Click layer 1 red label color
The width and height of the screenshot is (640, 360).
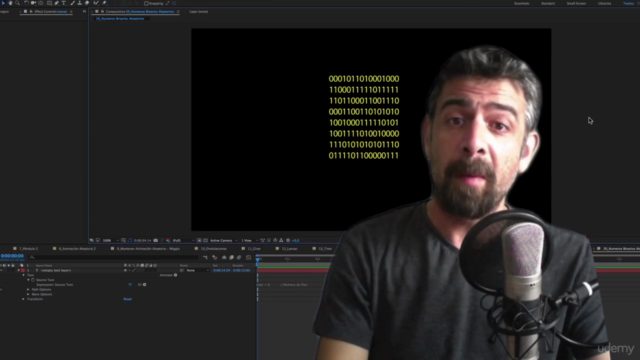pyautogui.click(x=23, y=270)
